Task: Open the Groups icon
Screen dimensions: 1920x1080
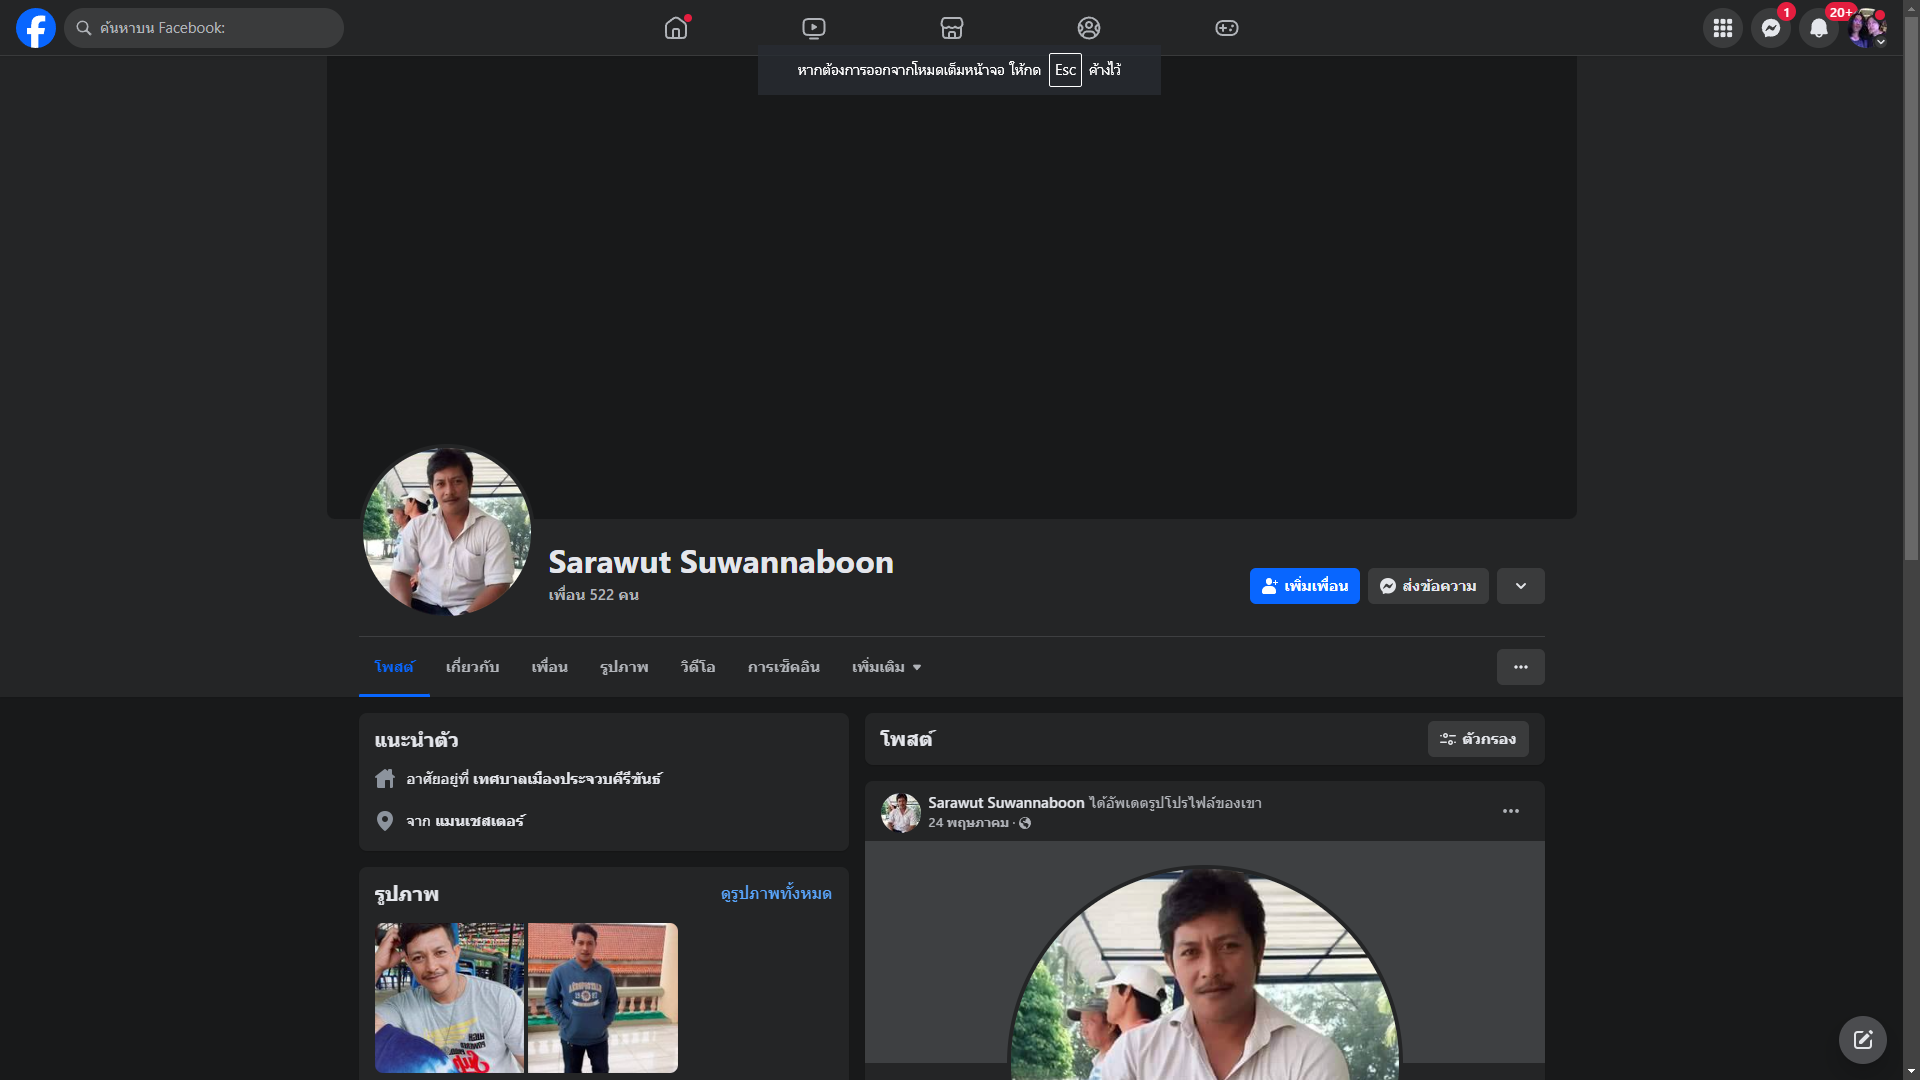Action: [1089, 28]
